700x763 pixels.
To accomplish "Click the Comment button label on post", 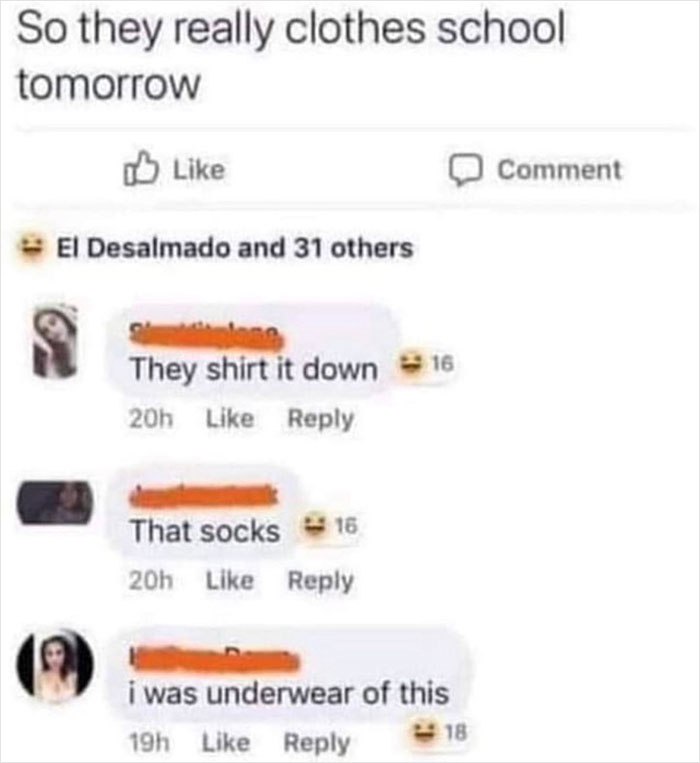I will pos(559,170).
